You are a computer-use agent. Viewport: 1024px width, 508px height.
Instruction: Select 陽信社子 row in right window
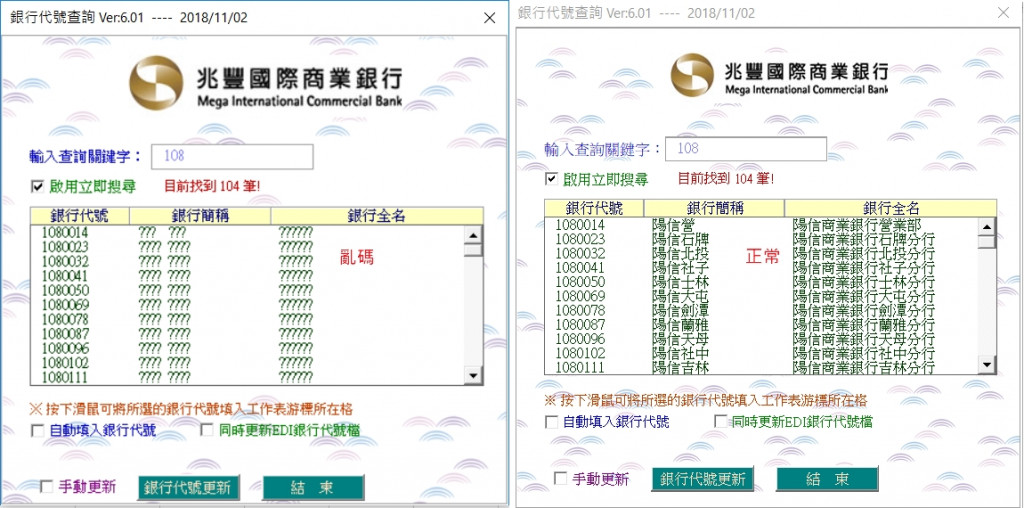pyautogui.click(x=761, y=268)
